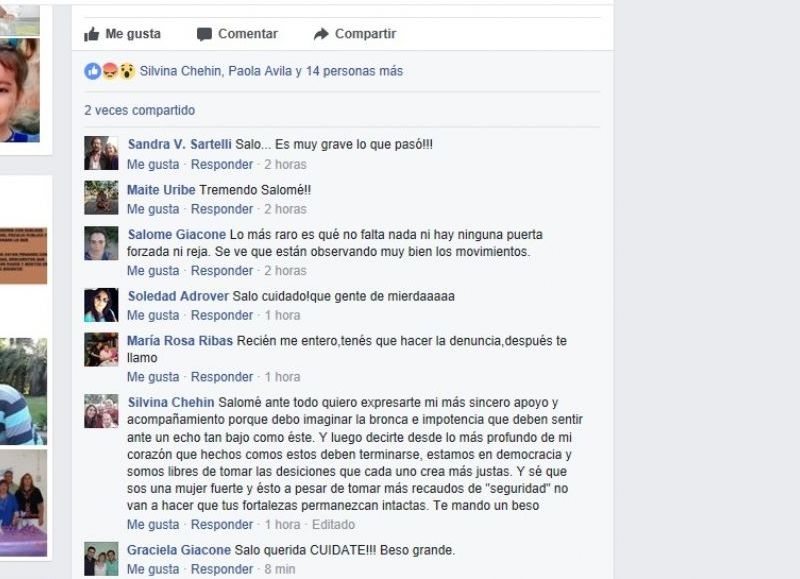Open Silvina Chehin's name in comment

[171, 402]
